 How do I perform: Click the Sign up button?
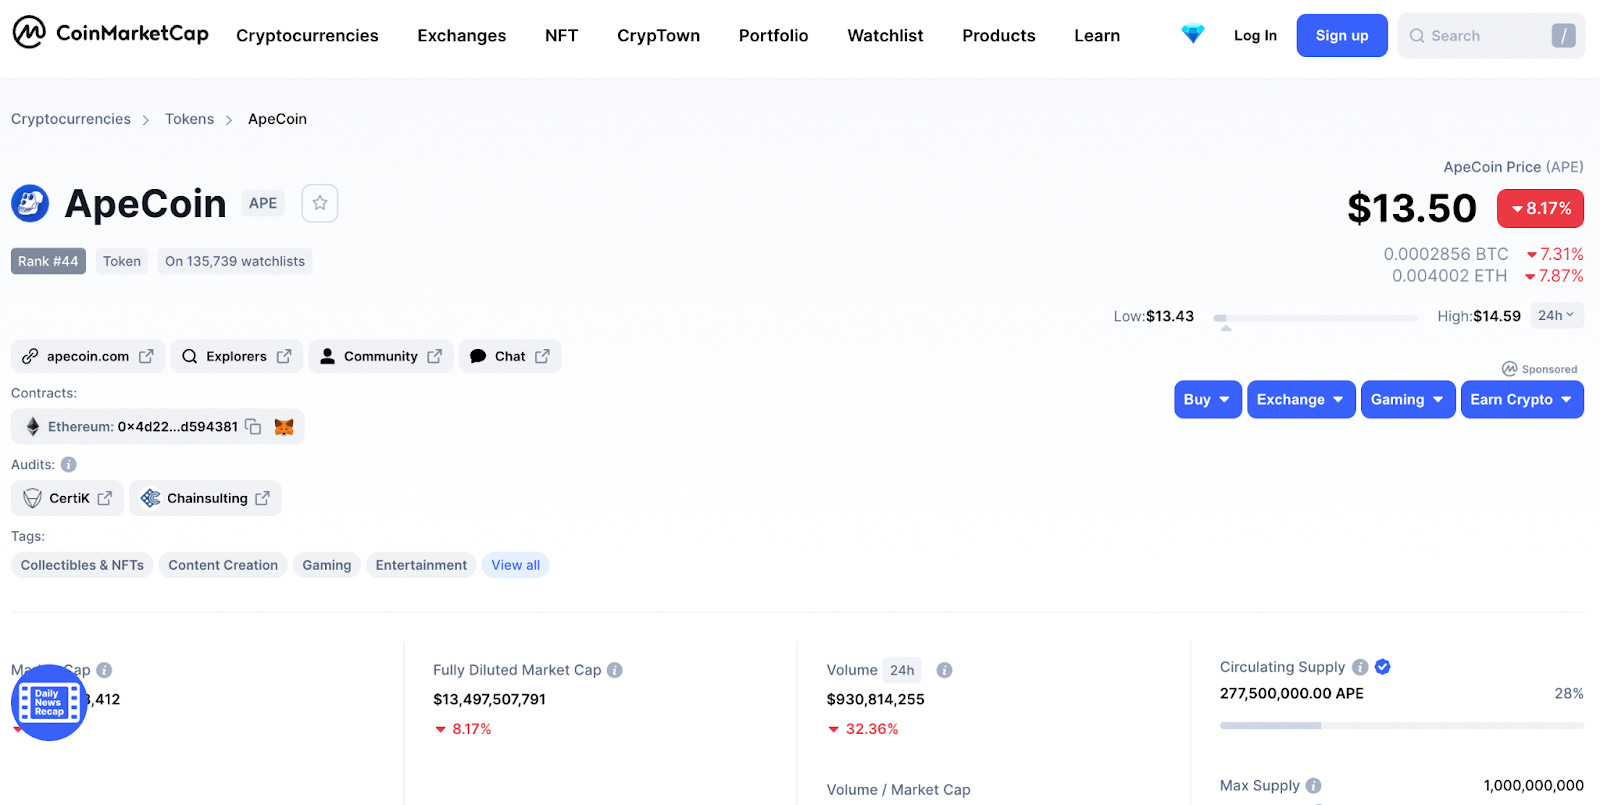click(1342, 36)
